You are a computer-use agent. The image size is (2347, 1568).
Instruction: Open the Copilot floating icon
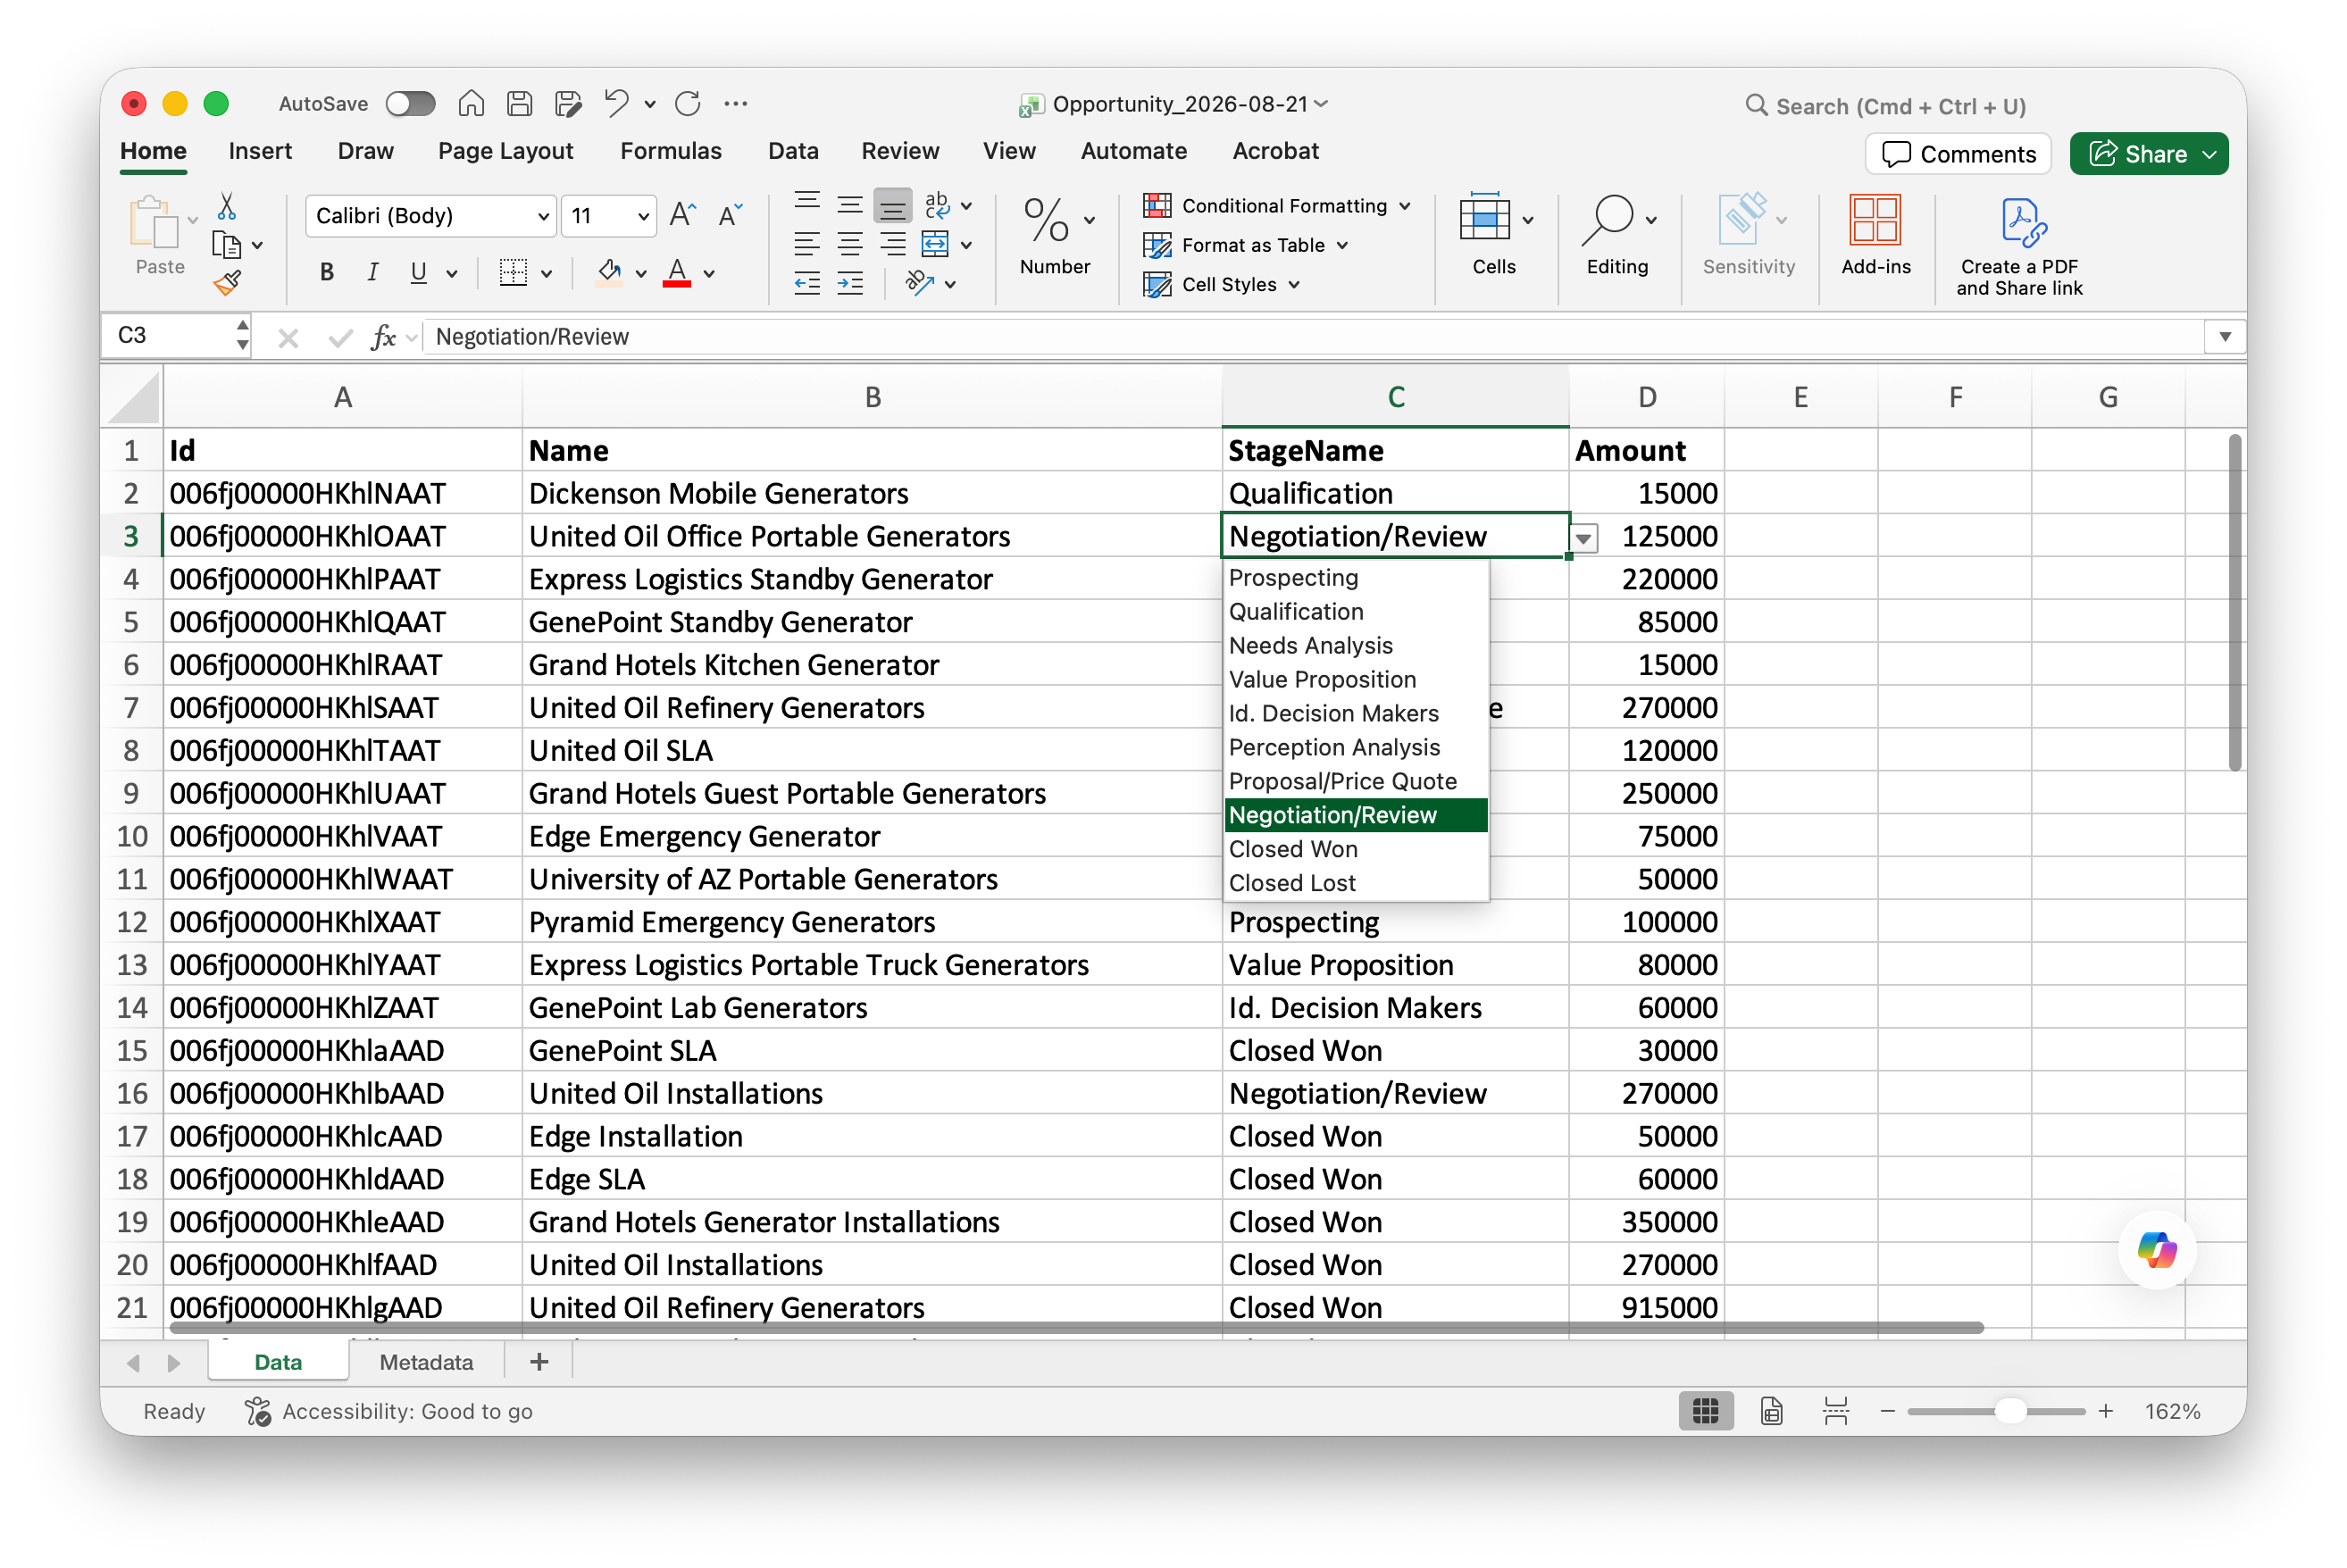(2156, 1250)
